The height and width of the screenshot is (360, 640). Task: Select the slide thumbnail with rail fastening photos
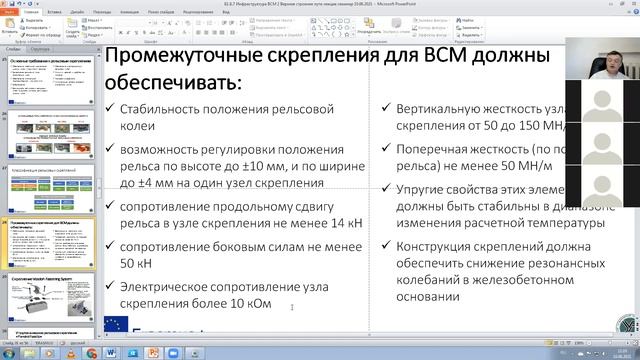click(51, 135)
